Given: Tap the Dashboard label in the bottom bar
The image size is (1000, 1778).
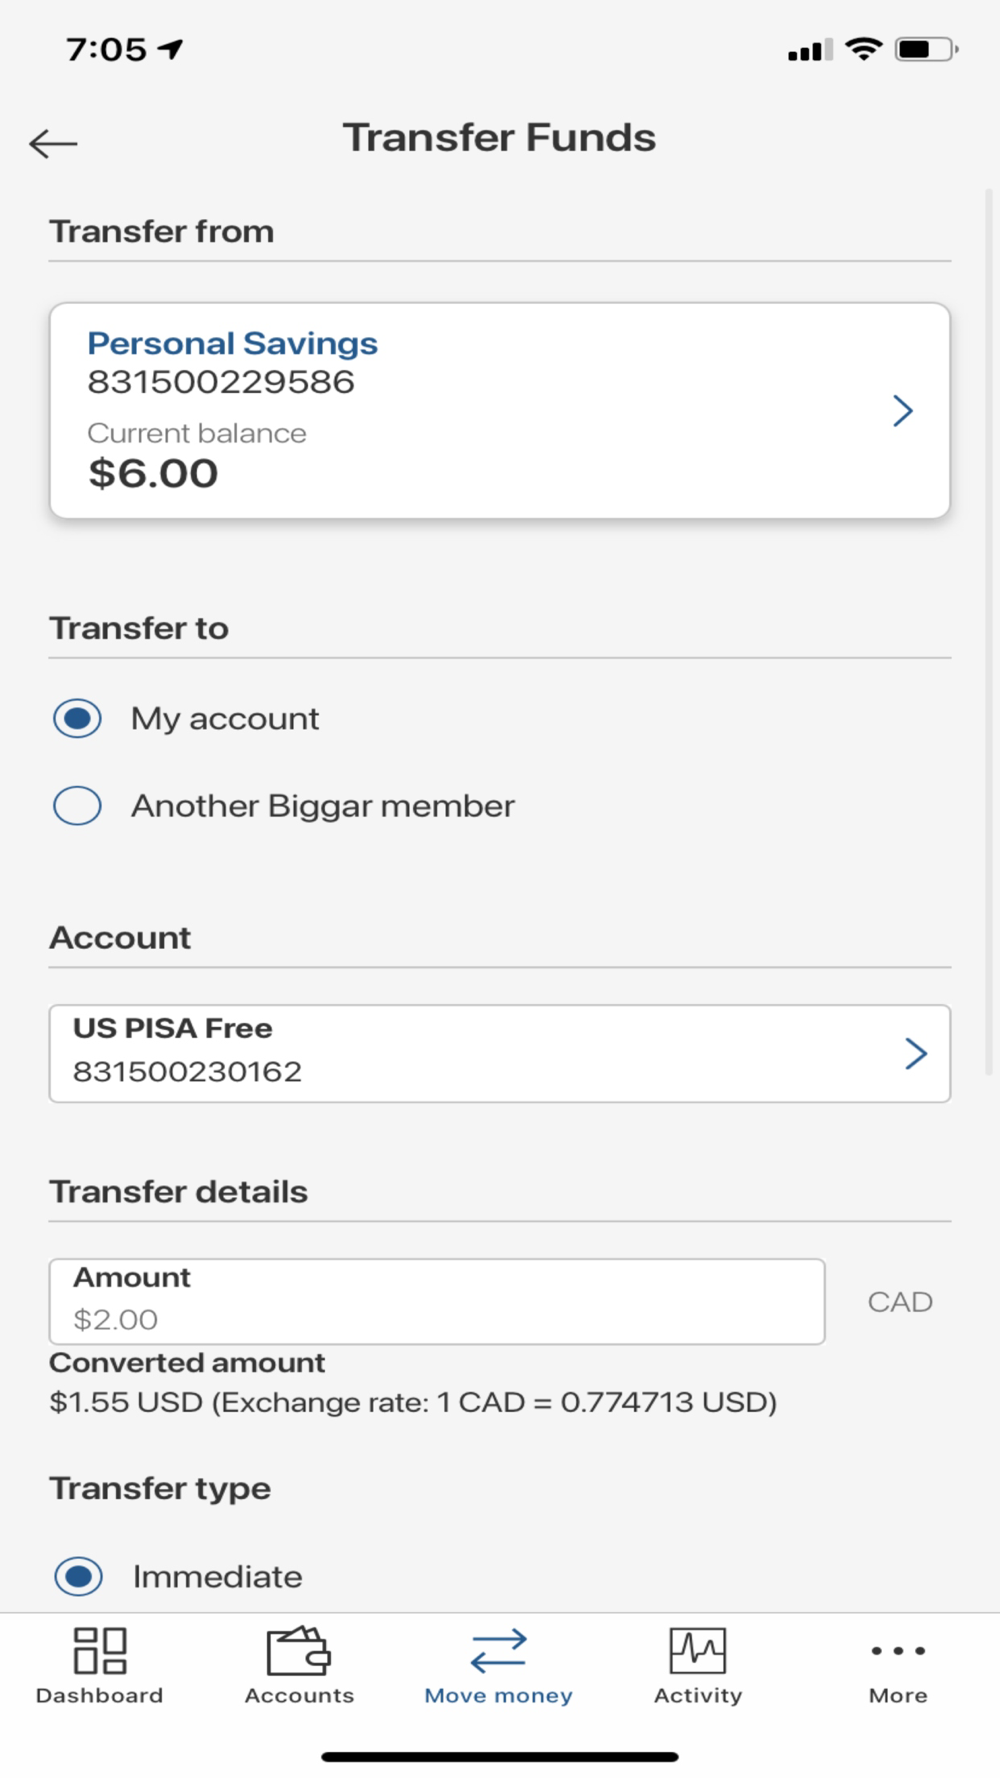Looking at the screenshot, I should [x=99, y=1696].
